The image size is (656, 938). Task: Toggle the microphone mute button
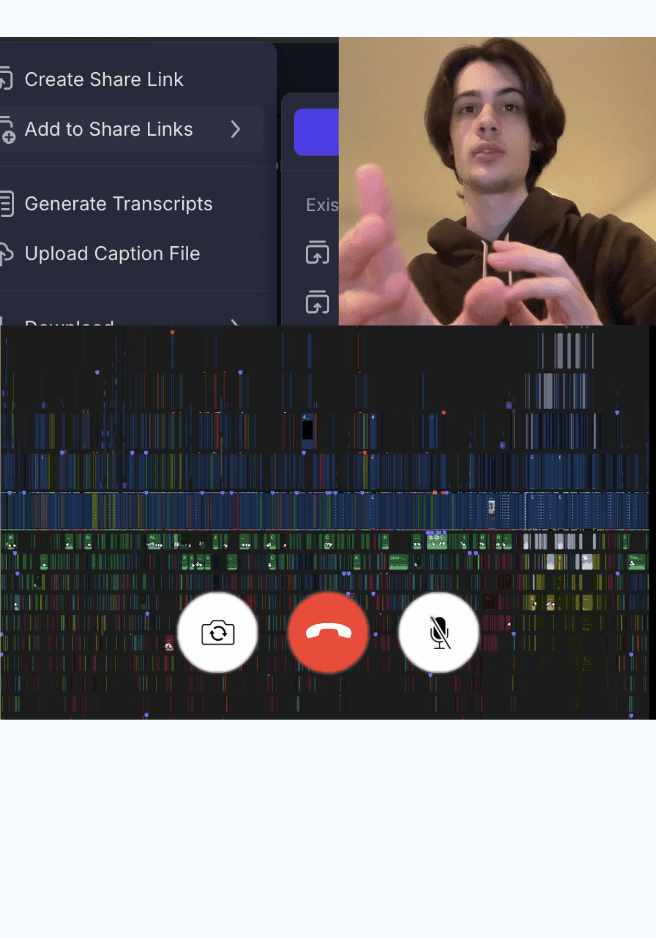point(439,632)
